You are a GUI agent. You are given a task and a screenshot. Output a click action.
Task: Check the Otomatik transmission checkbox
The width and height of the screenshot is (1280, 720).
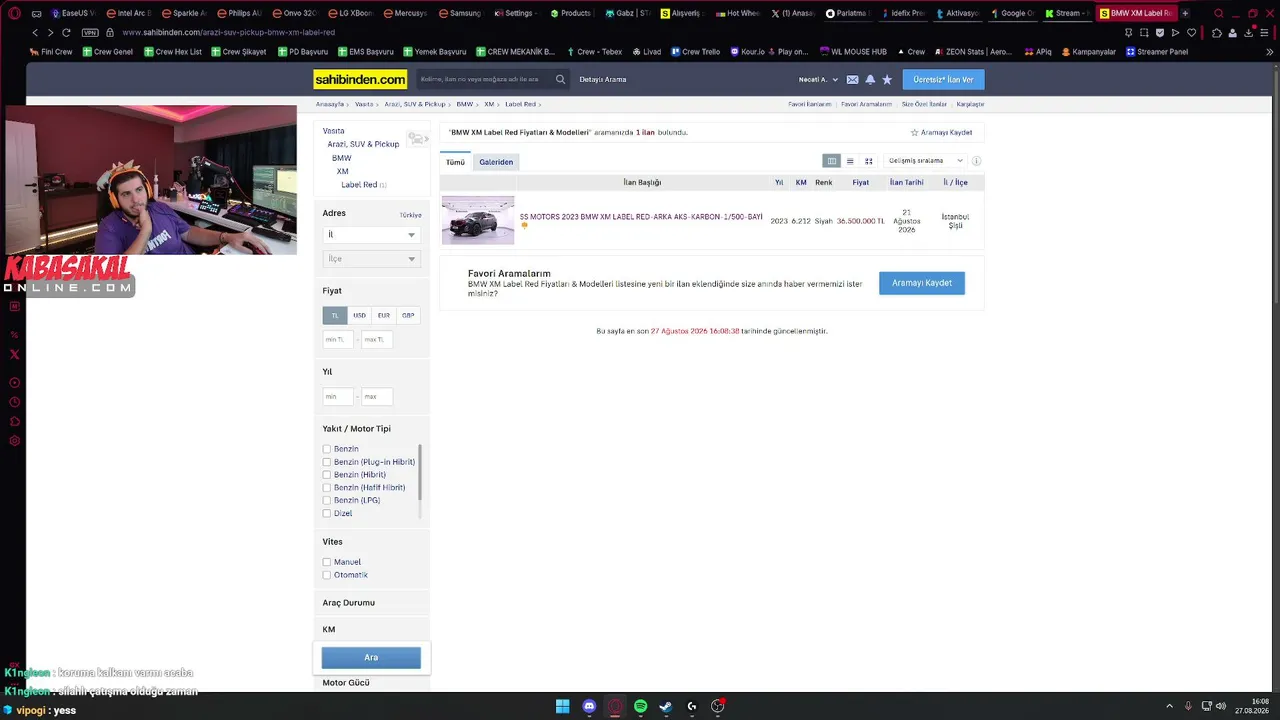click(x=327, y=575)
